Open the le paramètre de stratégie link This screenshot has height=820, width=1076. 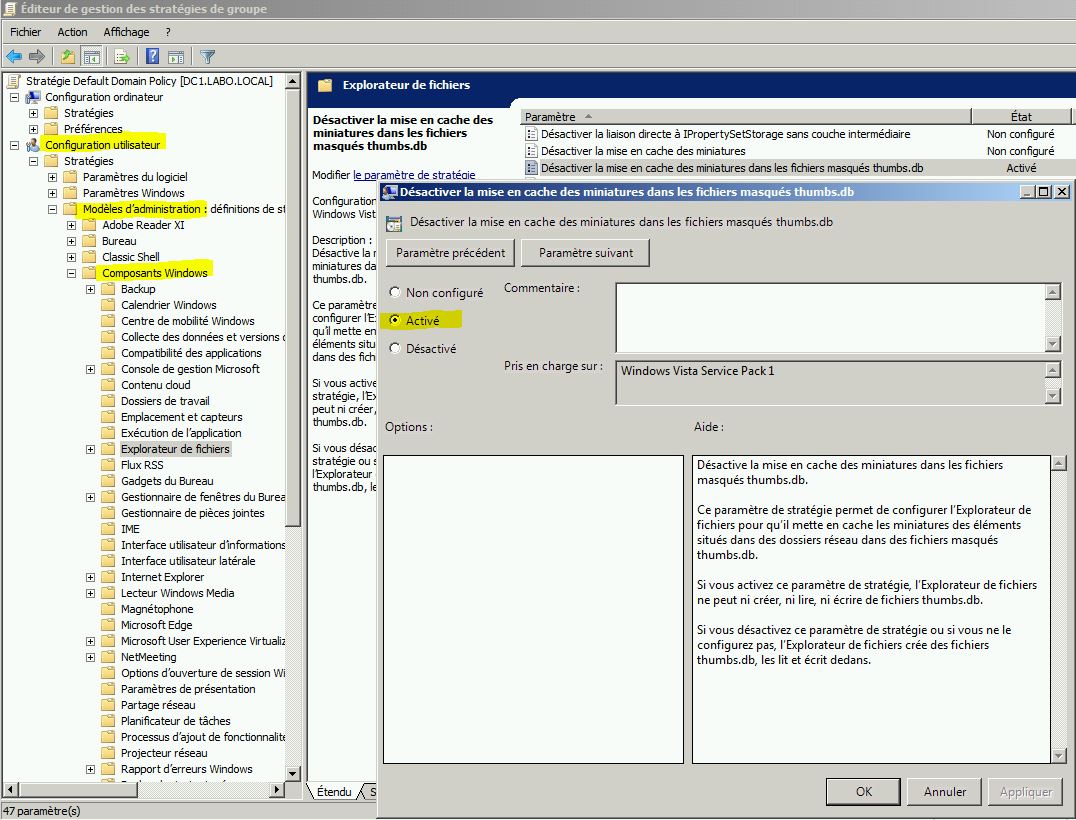click(412, 176)
